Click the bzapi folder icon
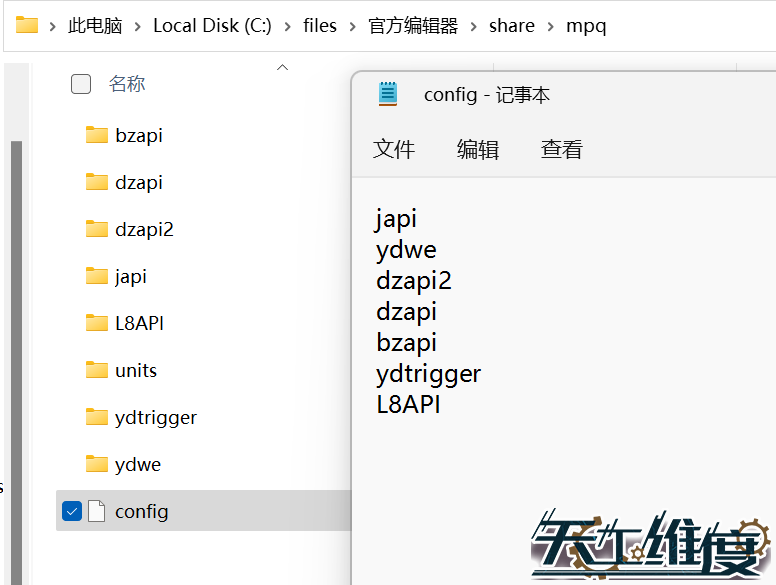776x585 pixels. 97,135
